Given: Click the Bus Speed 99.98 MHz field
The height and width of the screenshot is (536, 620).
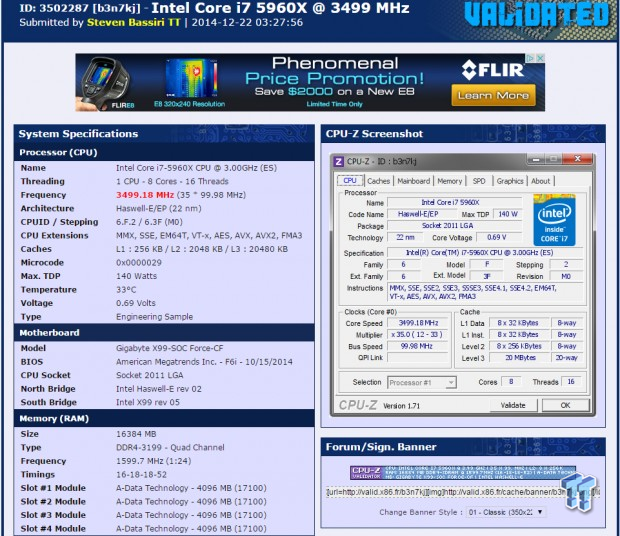Looking at the screenshot, I should point(418,346).
